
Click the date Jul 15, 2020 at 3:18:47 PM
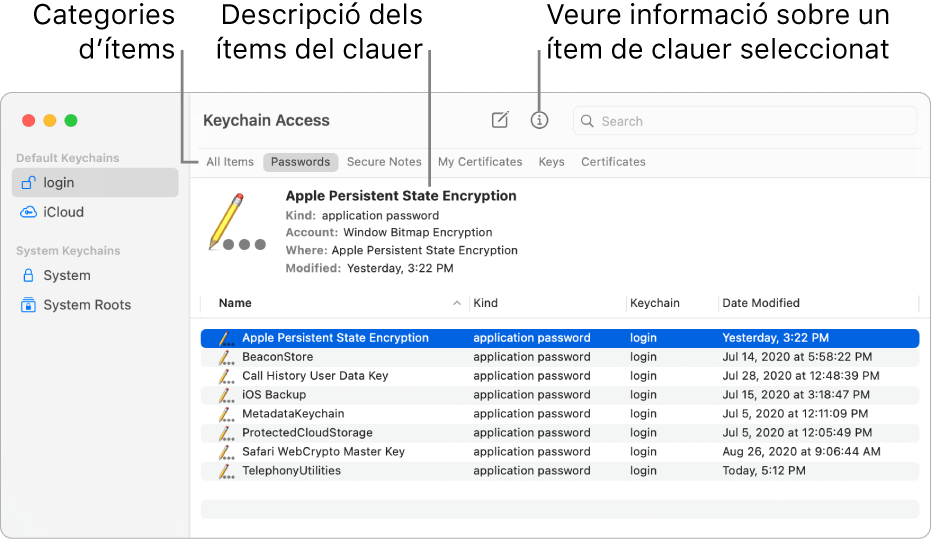[796, 395]
